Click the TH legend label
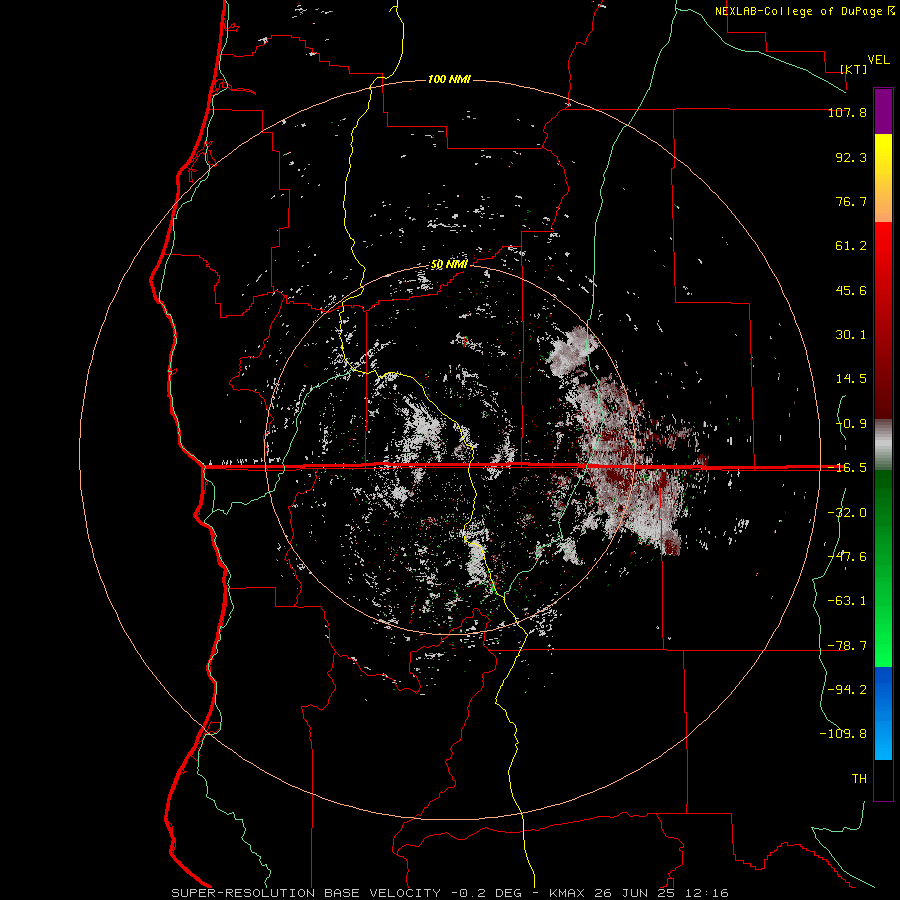 pos(859,779)
